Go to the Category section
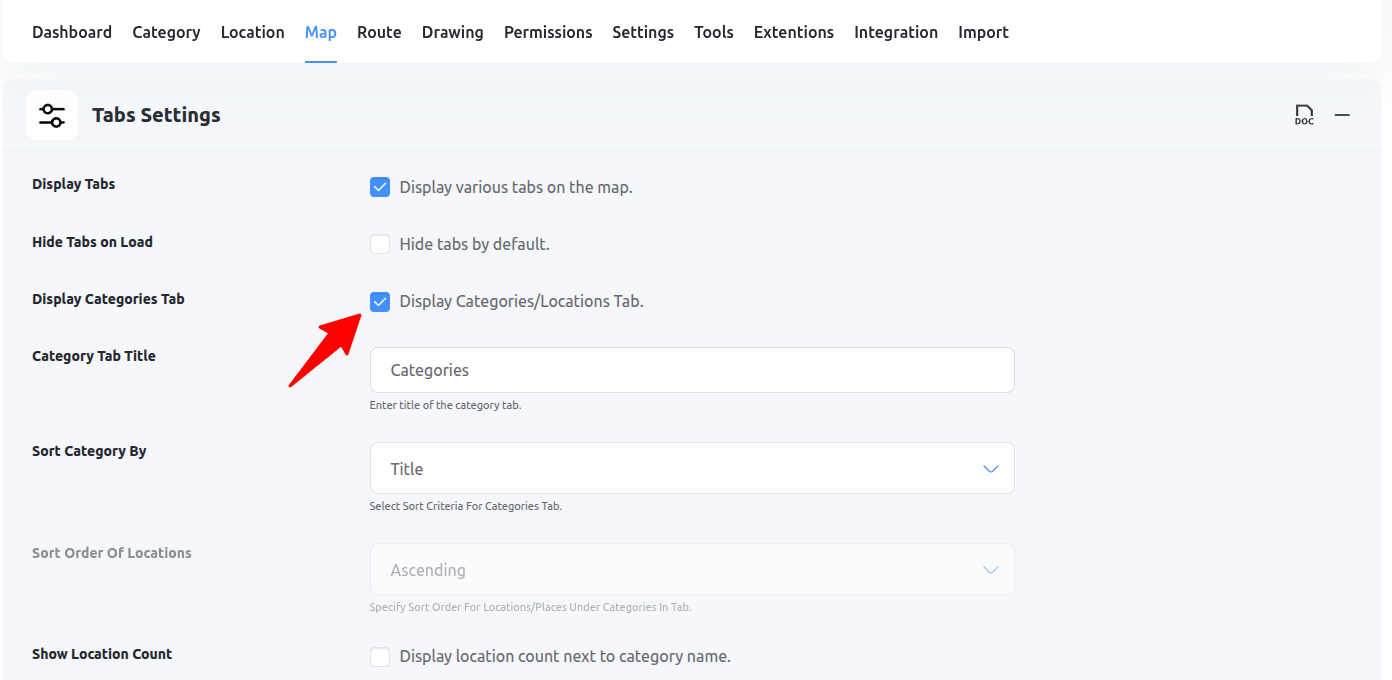 pyautogui.click(x=166, y=31)
